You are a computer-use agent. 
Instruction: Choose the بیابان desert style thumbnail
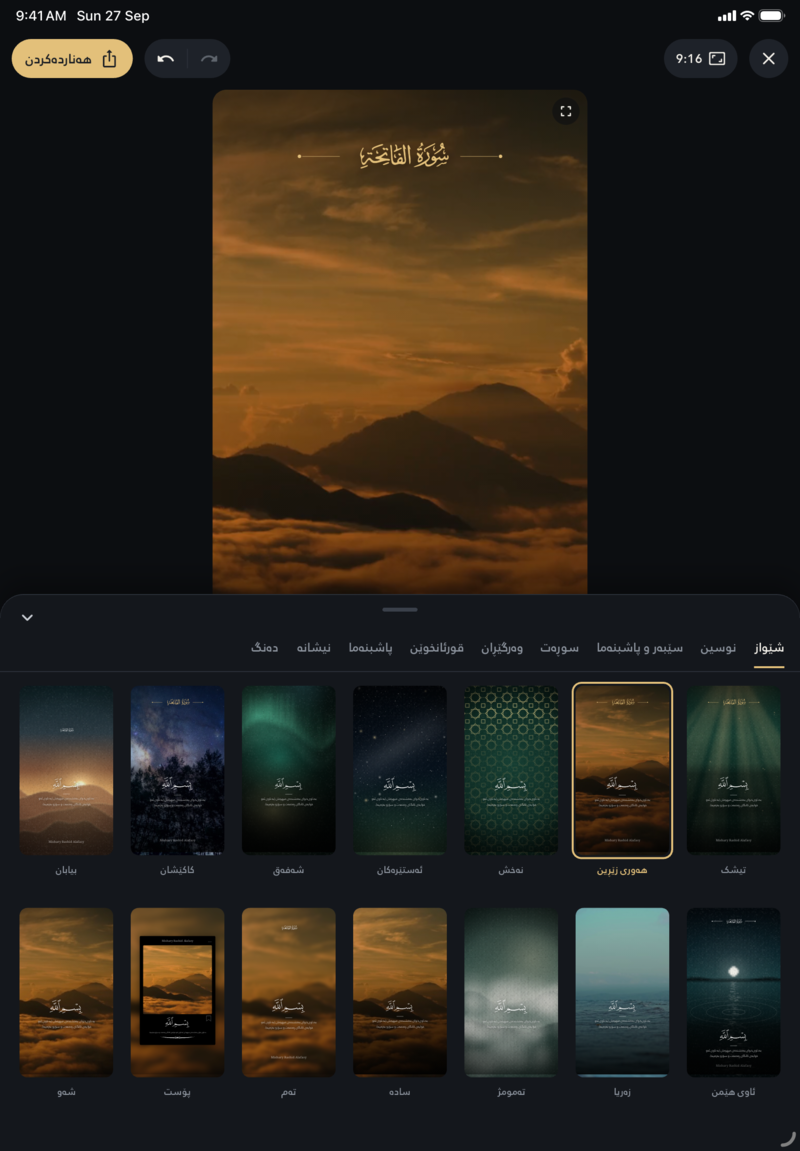[x=66, y=770]
